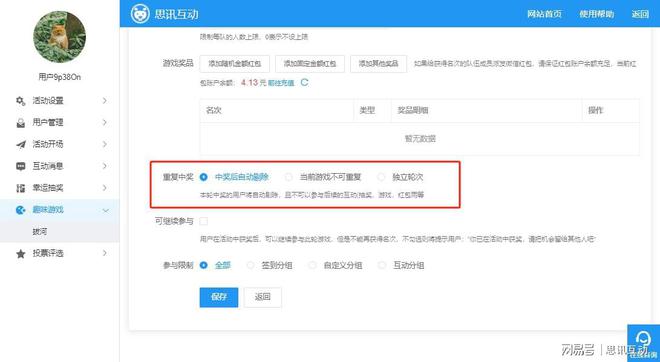The image size is (660, 362).
Task: Click the 思讯互动 title text
Action: pos(176,14)
